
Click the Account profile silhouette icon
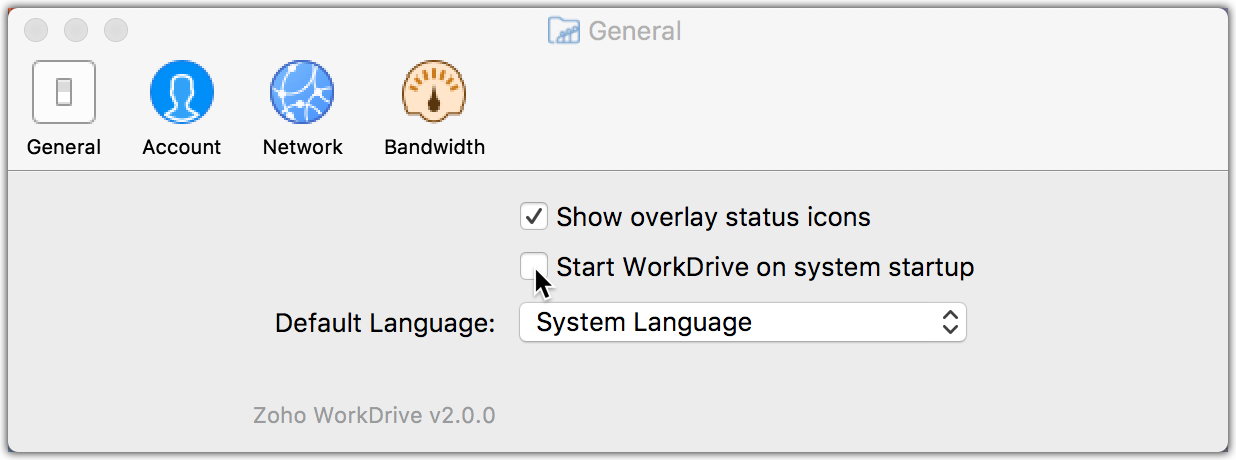(181, 92)
